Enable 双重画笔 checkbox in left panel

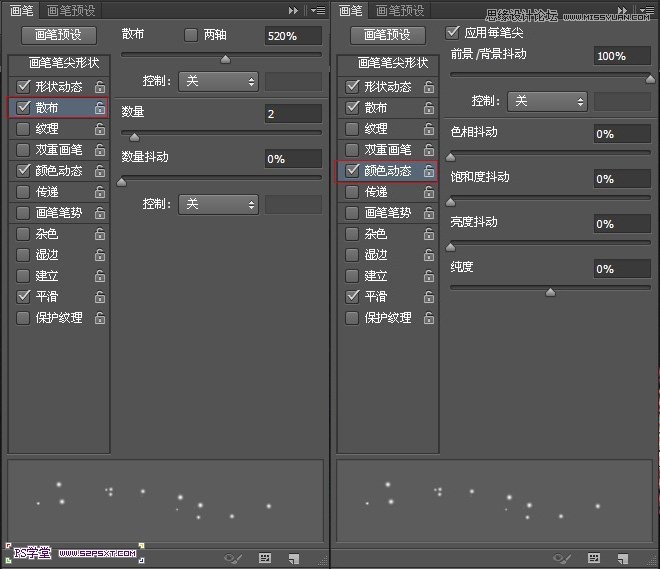click(23, 150)
